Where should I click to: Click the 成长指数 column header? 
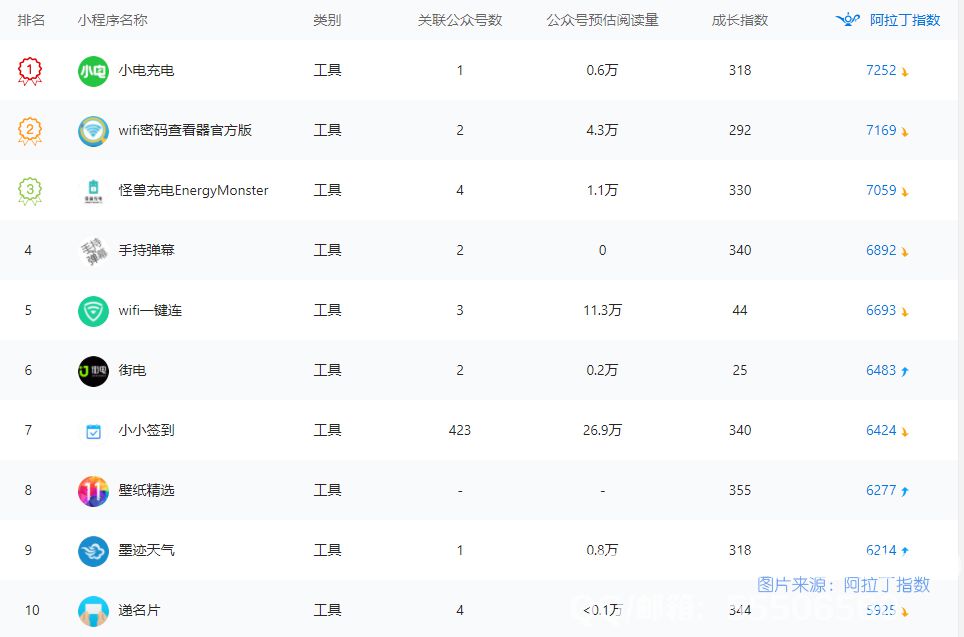[x=740, y=20]
